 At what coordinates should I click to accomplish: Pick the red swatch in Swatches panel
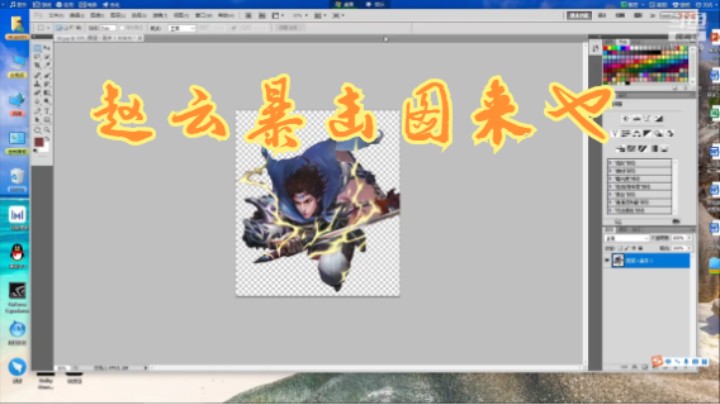pyautogui.click(x=606, y=49)
